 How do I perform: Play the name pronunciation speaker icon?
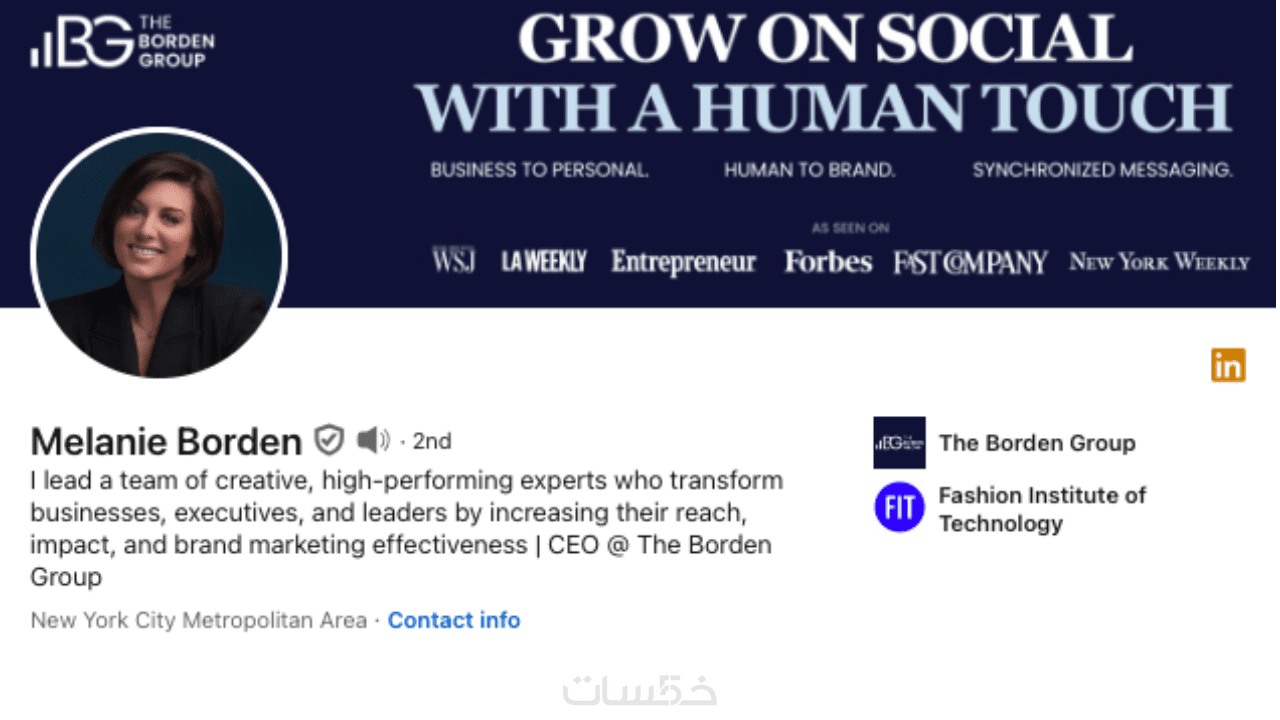[373, 440]
